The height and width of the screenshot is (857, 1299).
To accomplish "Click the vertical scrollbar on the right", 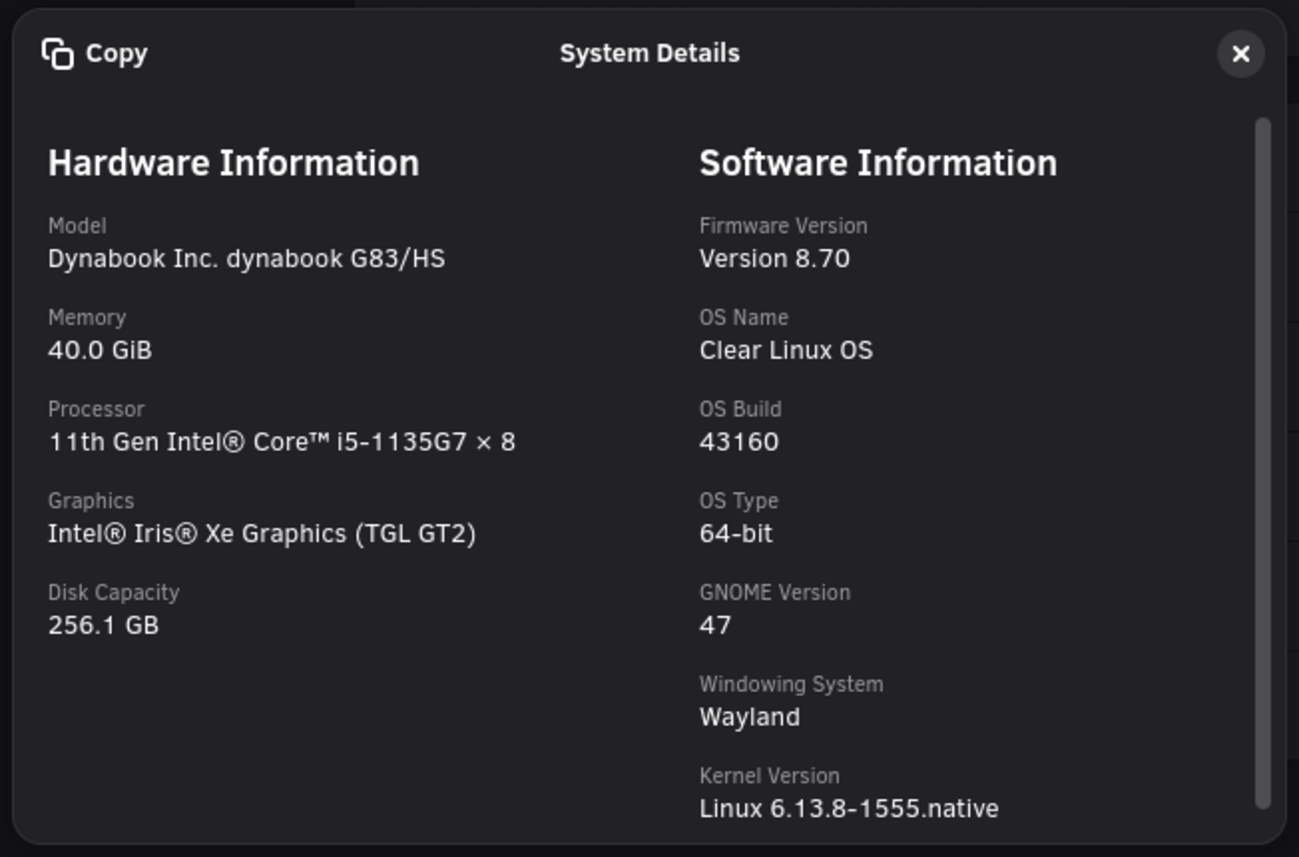I will click(1263, 460).
